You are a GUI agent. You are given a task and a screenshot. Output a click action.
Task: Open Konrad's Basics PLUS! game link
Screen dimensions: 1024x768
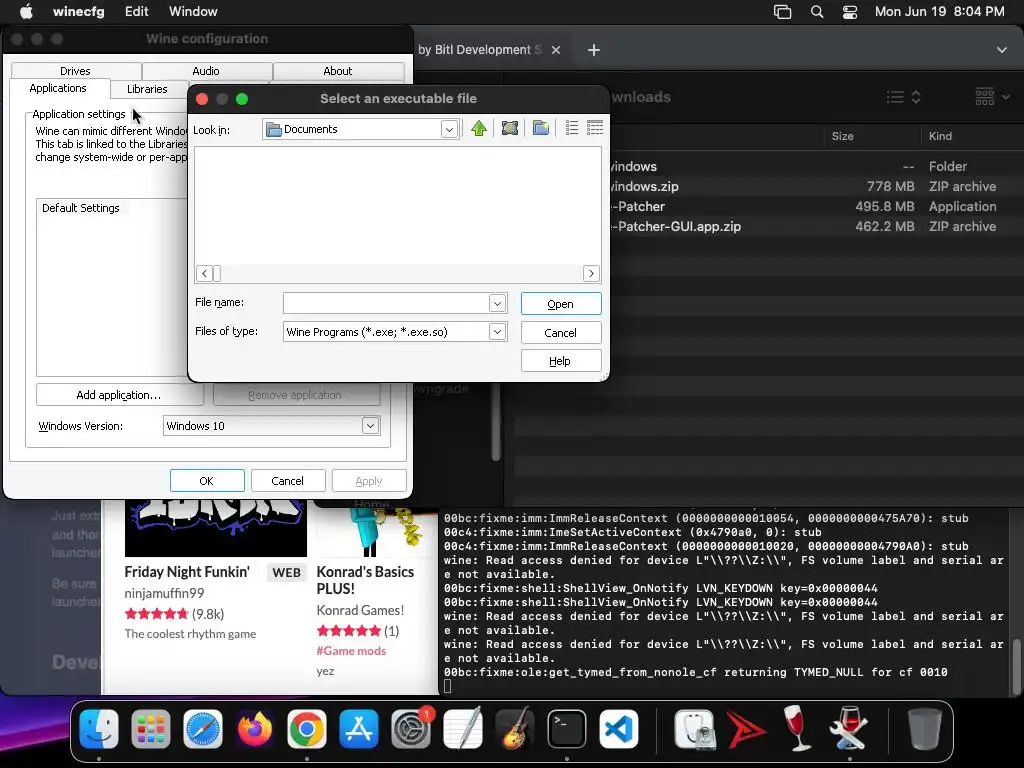tap(365, 580)
